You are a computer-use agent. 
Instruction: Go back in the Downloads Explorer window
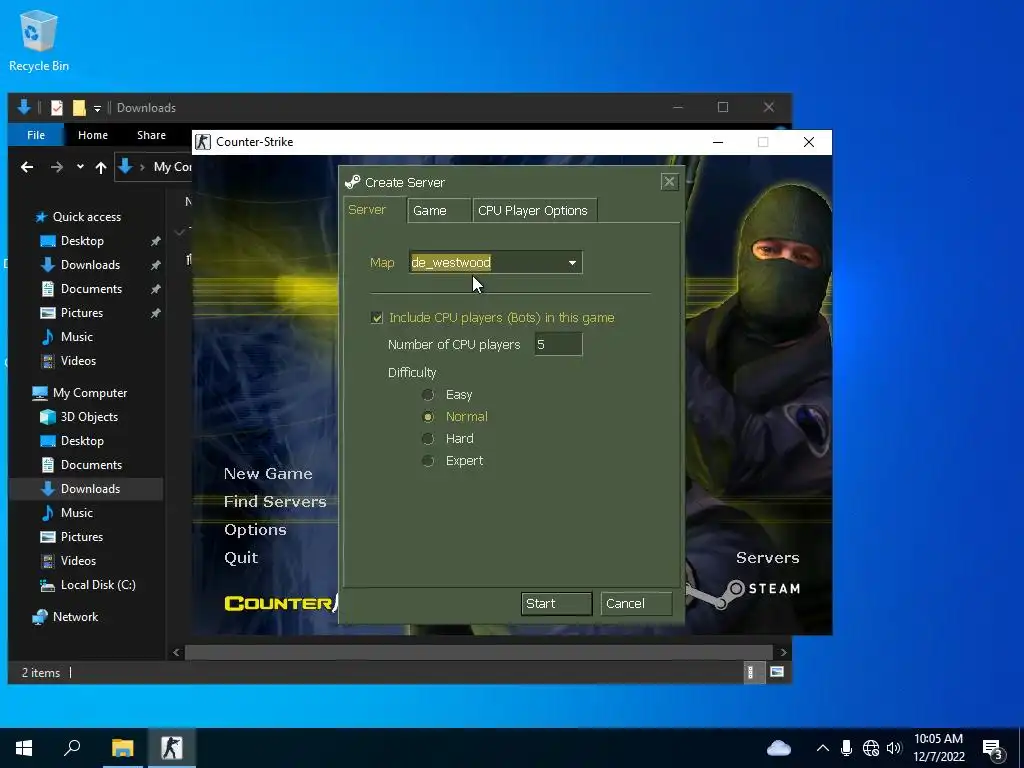coord(27,167)
